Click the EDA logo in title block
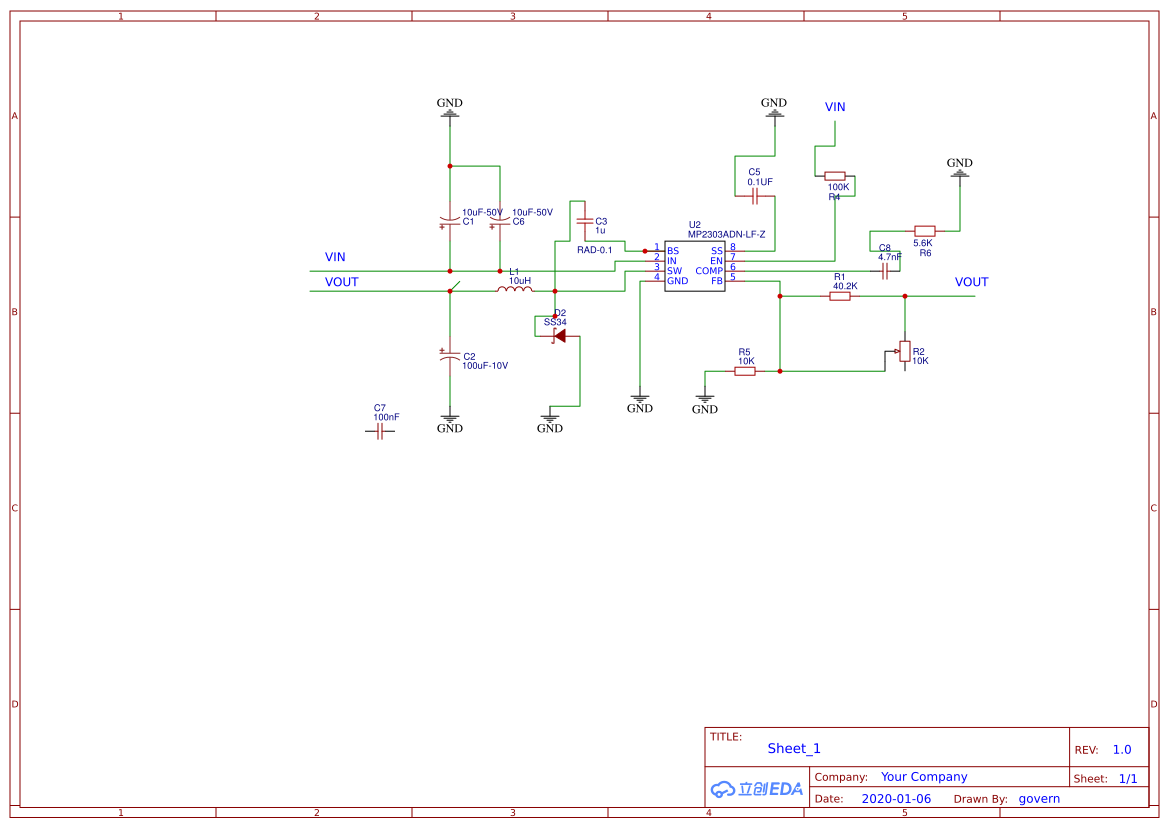This screenshot has width=1169, height=828. 757,789
